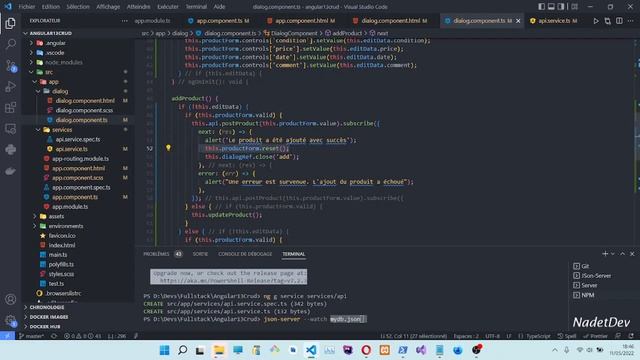Viewport: 640px width, 360px height.
Task: Open the Windows Start menu
Action: [x=164, y=350]
